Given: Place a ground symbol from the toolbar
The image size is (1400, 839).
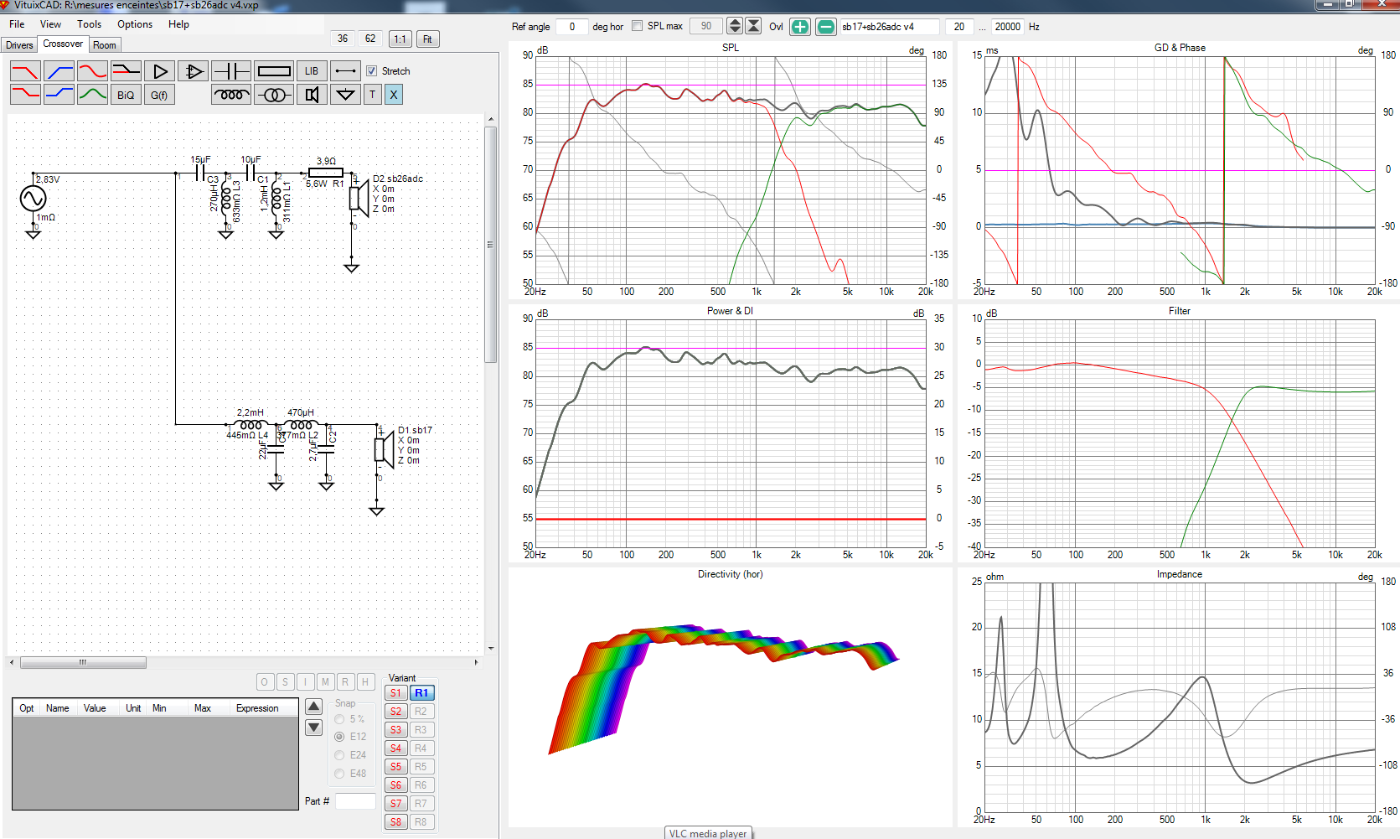Looking at the screenshot, I should (345, 95).
